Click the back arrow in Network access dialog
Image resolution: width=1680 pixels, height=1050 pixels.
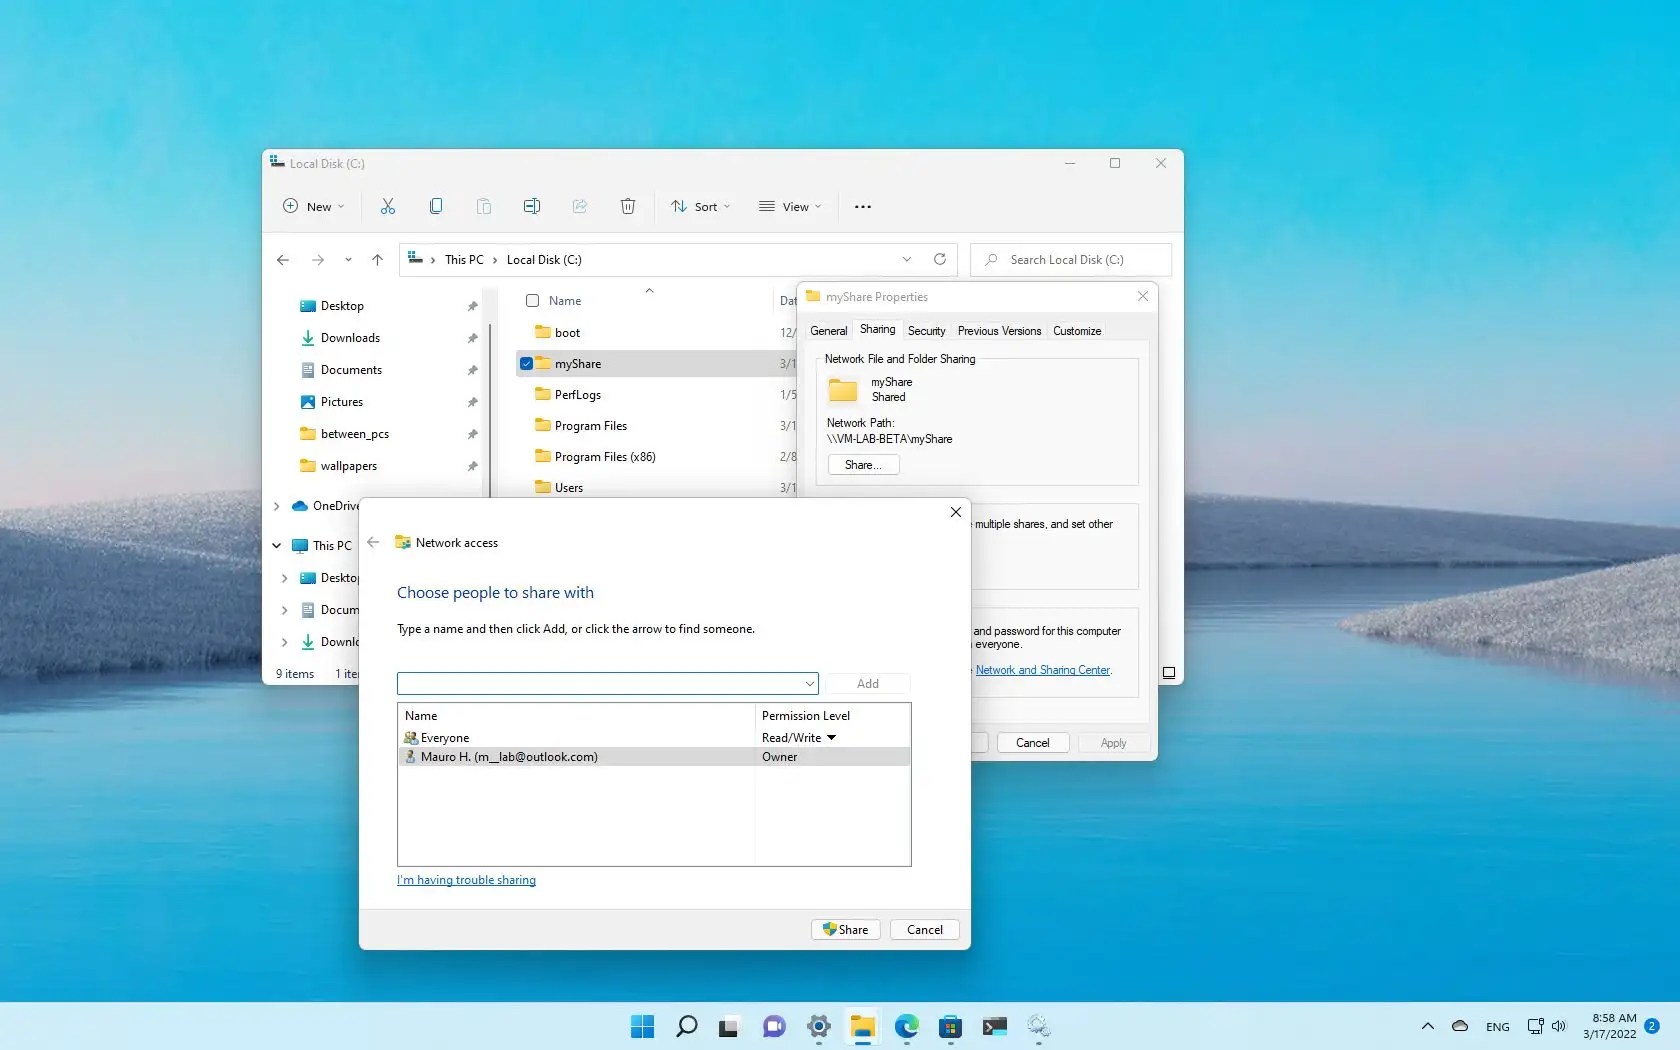(x=372, y=542)
